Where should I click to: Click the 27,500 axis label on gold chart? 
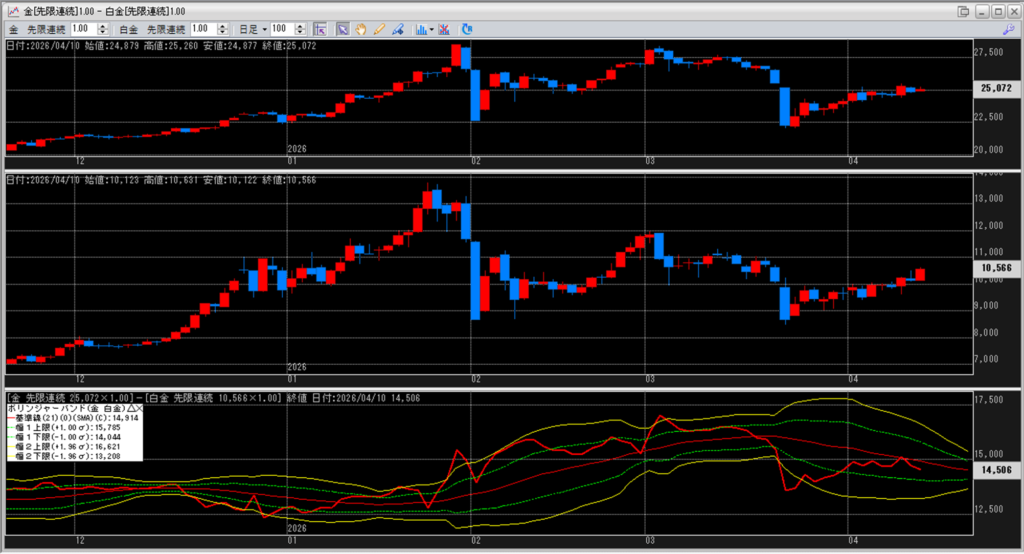click(988, 52)
